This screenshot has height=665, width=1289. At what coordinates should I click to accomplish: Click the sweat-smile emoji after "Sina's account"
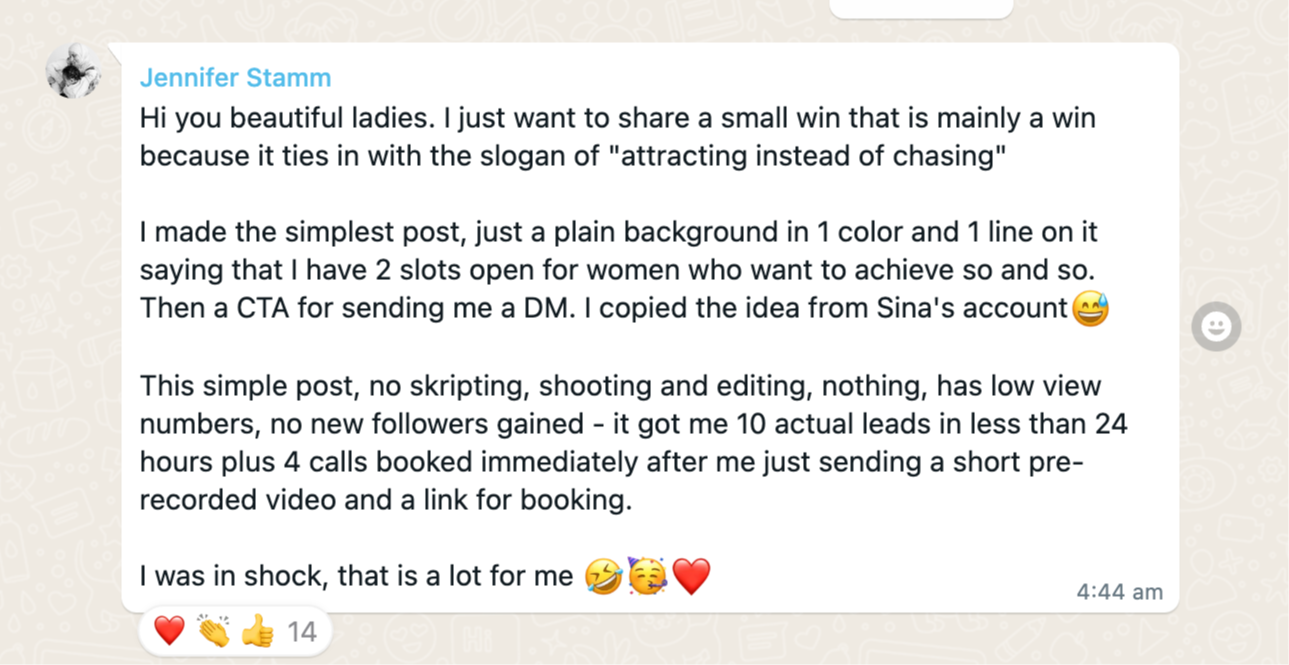coord(1090,309)
